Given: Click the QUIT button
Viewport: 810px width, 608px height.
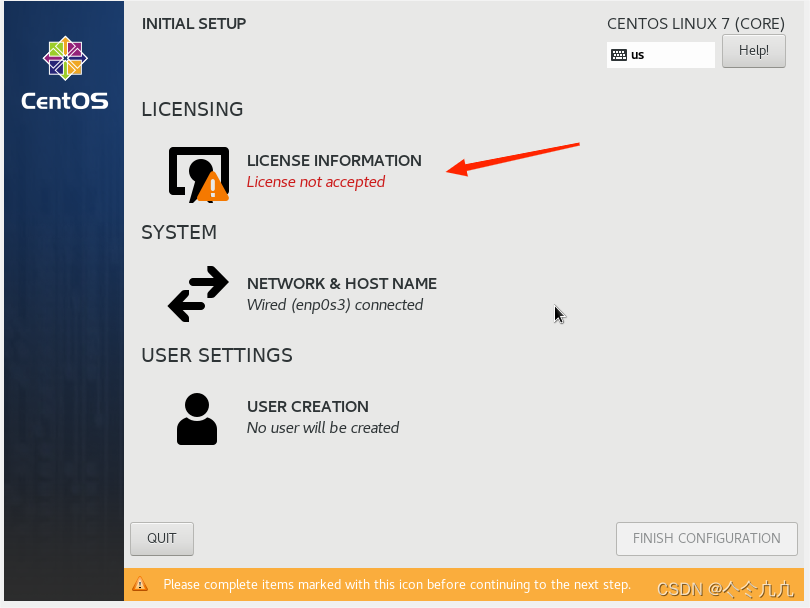Looking at the screenshot, I should pos(162,538).
